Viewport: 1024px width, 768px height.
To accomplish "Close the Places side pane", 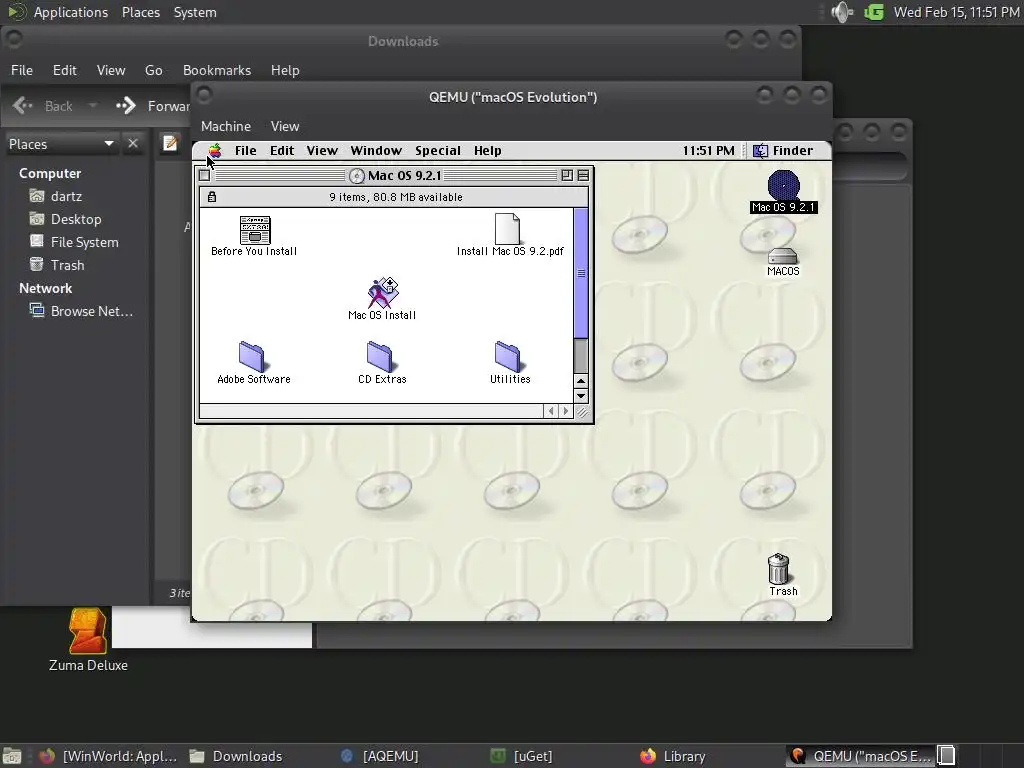I will coord(133,143).
